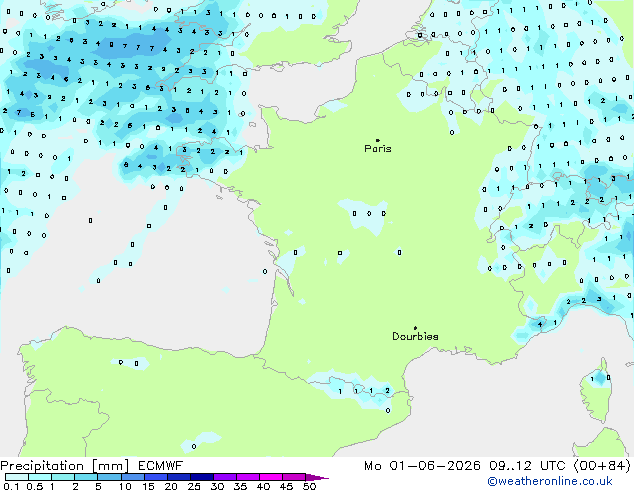Pick purple legend swatch between 30 and 35

224,477
